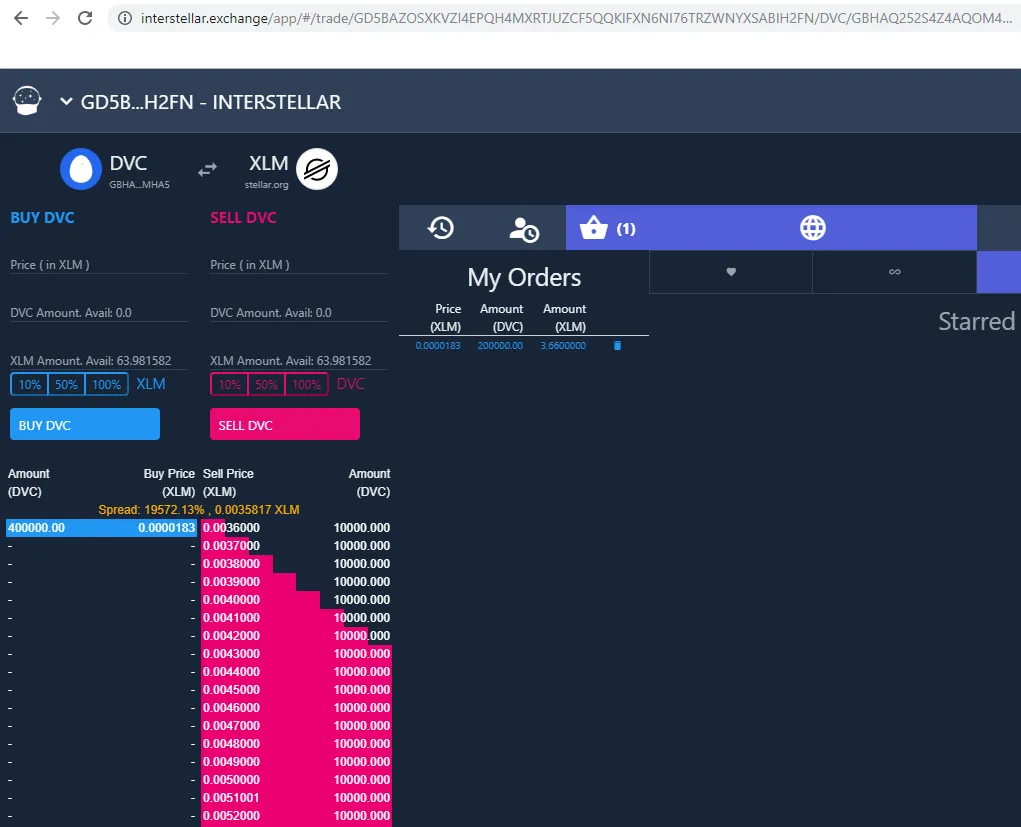Select sell order at 0.0050000
1021x827 pixels.
tap(296, 780)
